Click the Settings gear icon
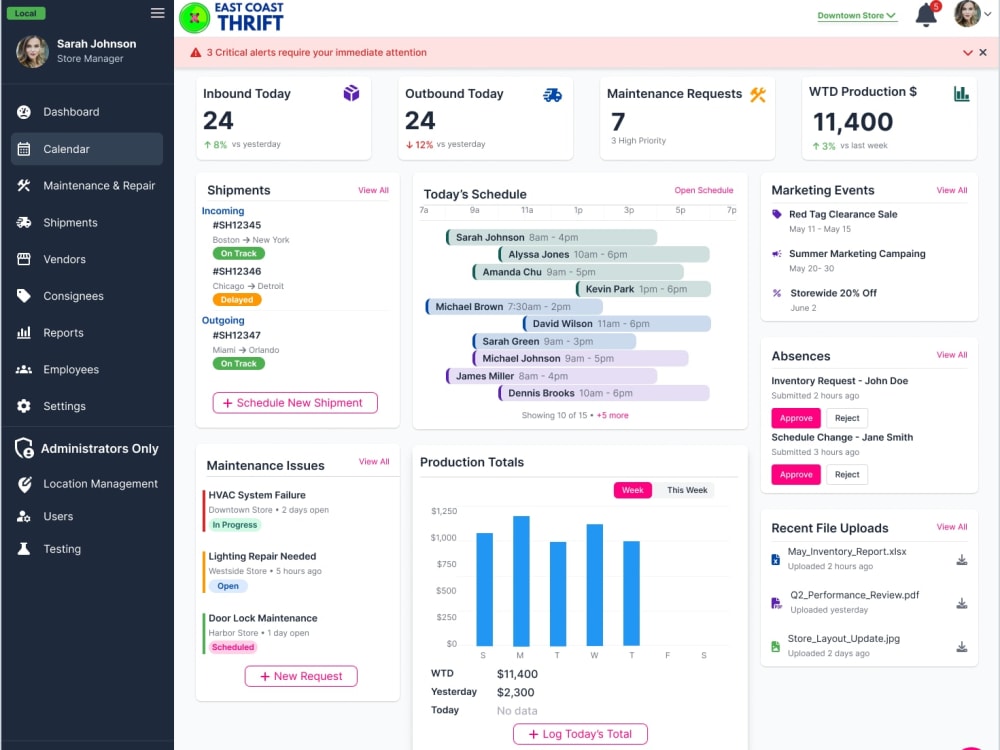 coord(24,406)
